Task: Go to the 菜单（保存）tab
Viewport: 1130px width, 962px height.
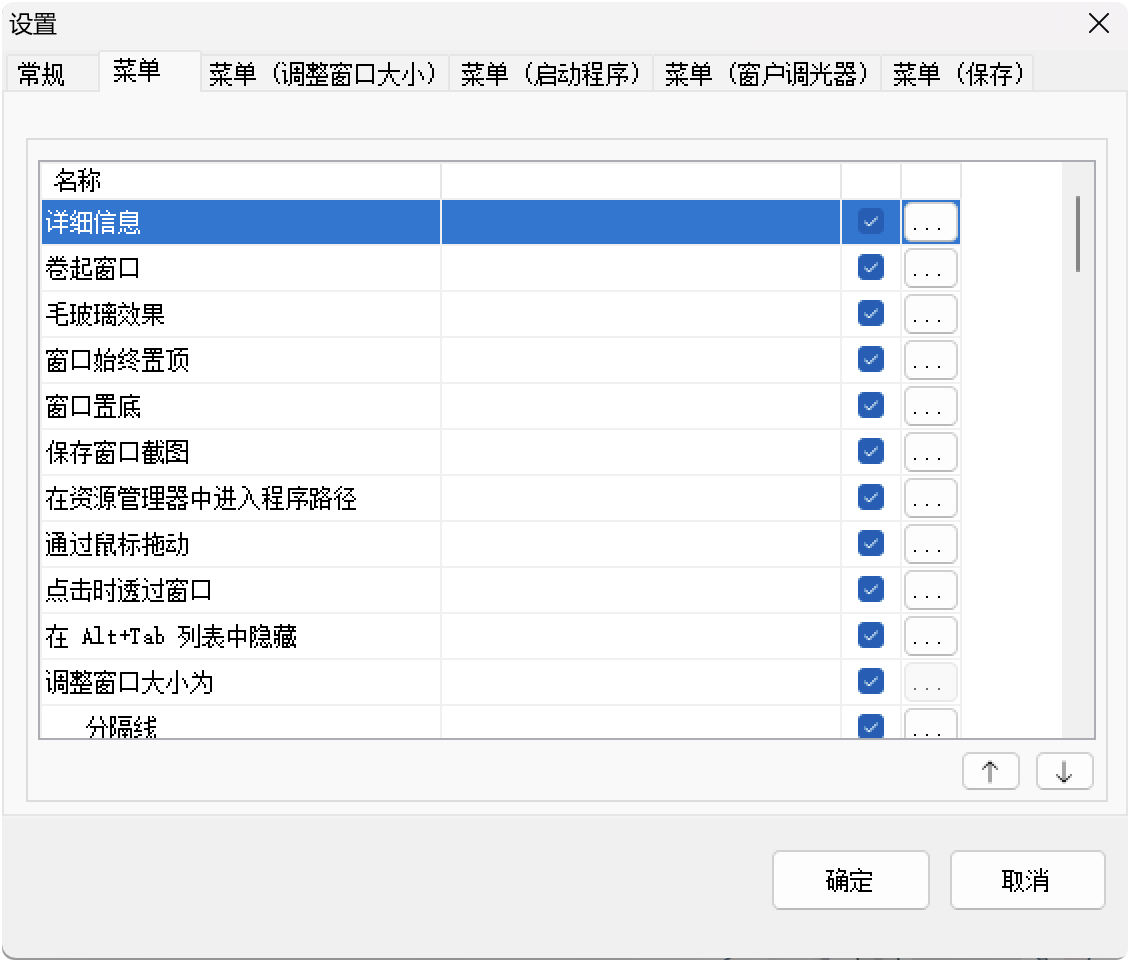Action: [x=959, y=75]
